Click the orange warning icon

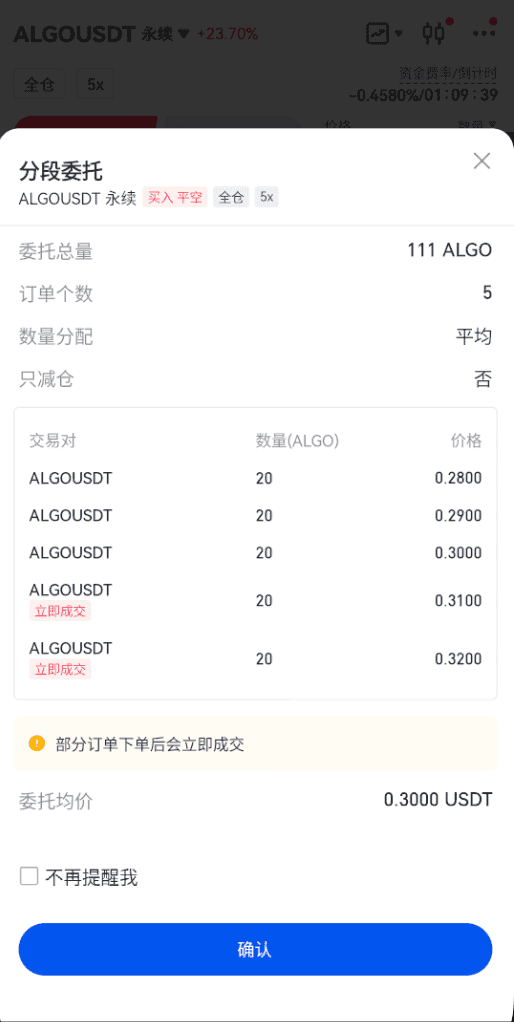pos(37,743)
